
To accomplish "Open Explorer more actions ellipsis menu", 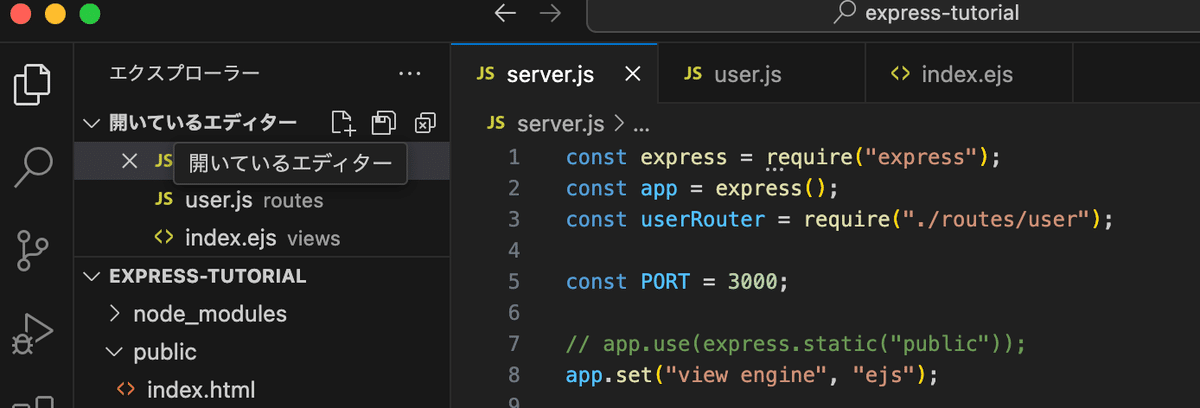I will tap(410, 73).
